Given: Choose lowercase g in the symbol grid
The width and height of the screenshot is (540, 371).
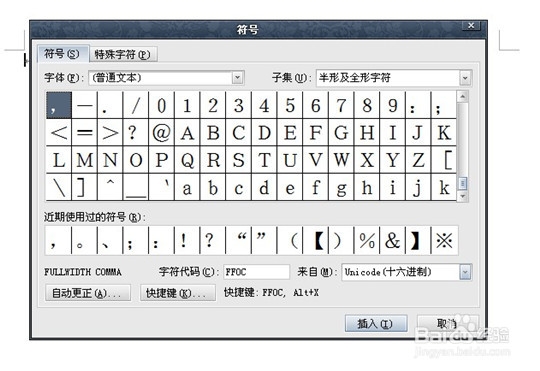Looking at the screenshot, I should coord(341,187).
